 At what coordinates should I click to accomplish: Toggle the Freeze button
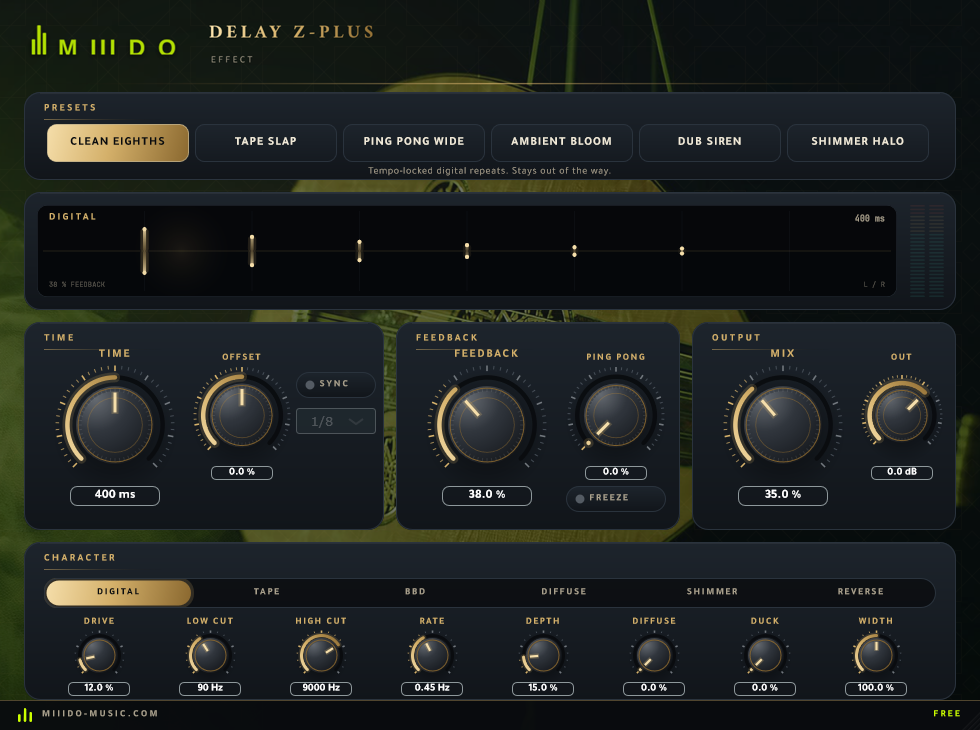pos(616,498)
